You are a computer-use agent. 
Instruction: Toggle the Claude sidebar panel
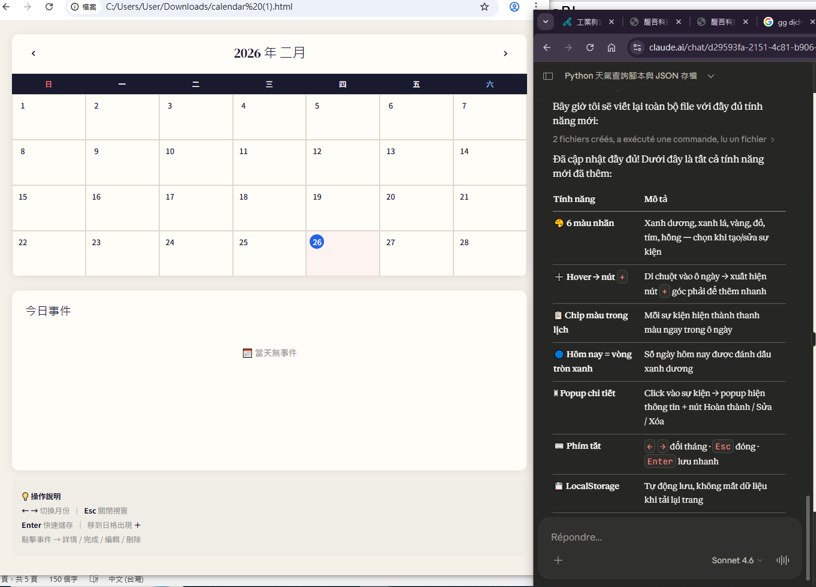click(x=548, y=76)
